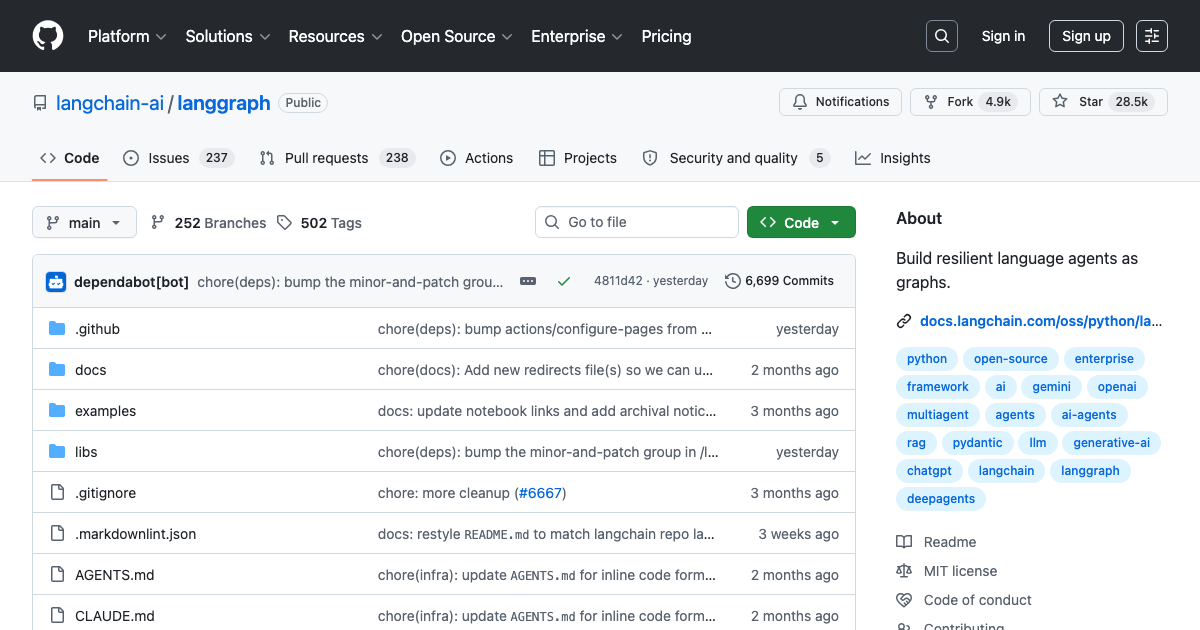Click the 6,699 Commits counter
This screenshot has width=1200, height=630.
(789, 281)
